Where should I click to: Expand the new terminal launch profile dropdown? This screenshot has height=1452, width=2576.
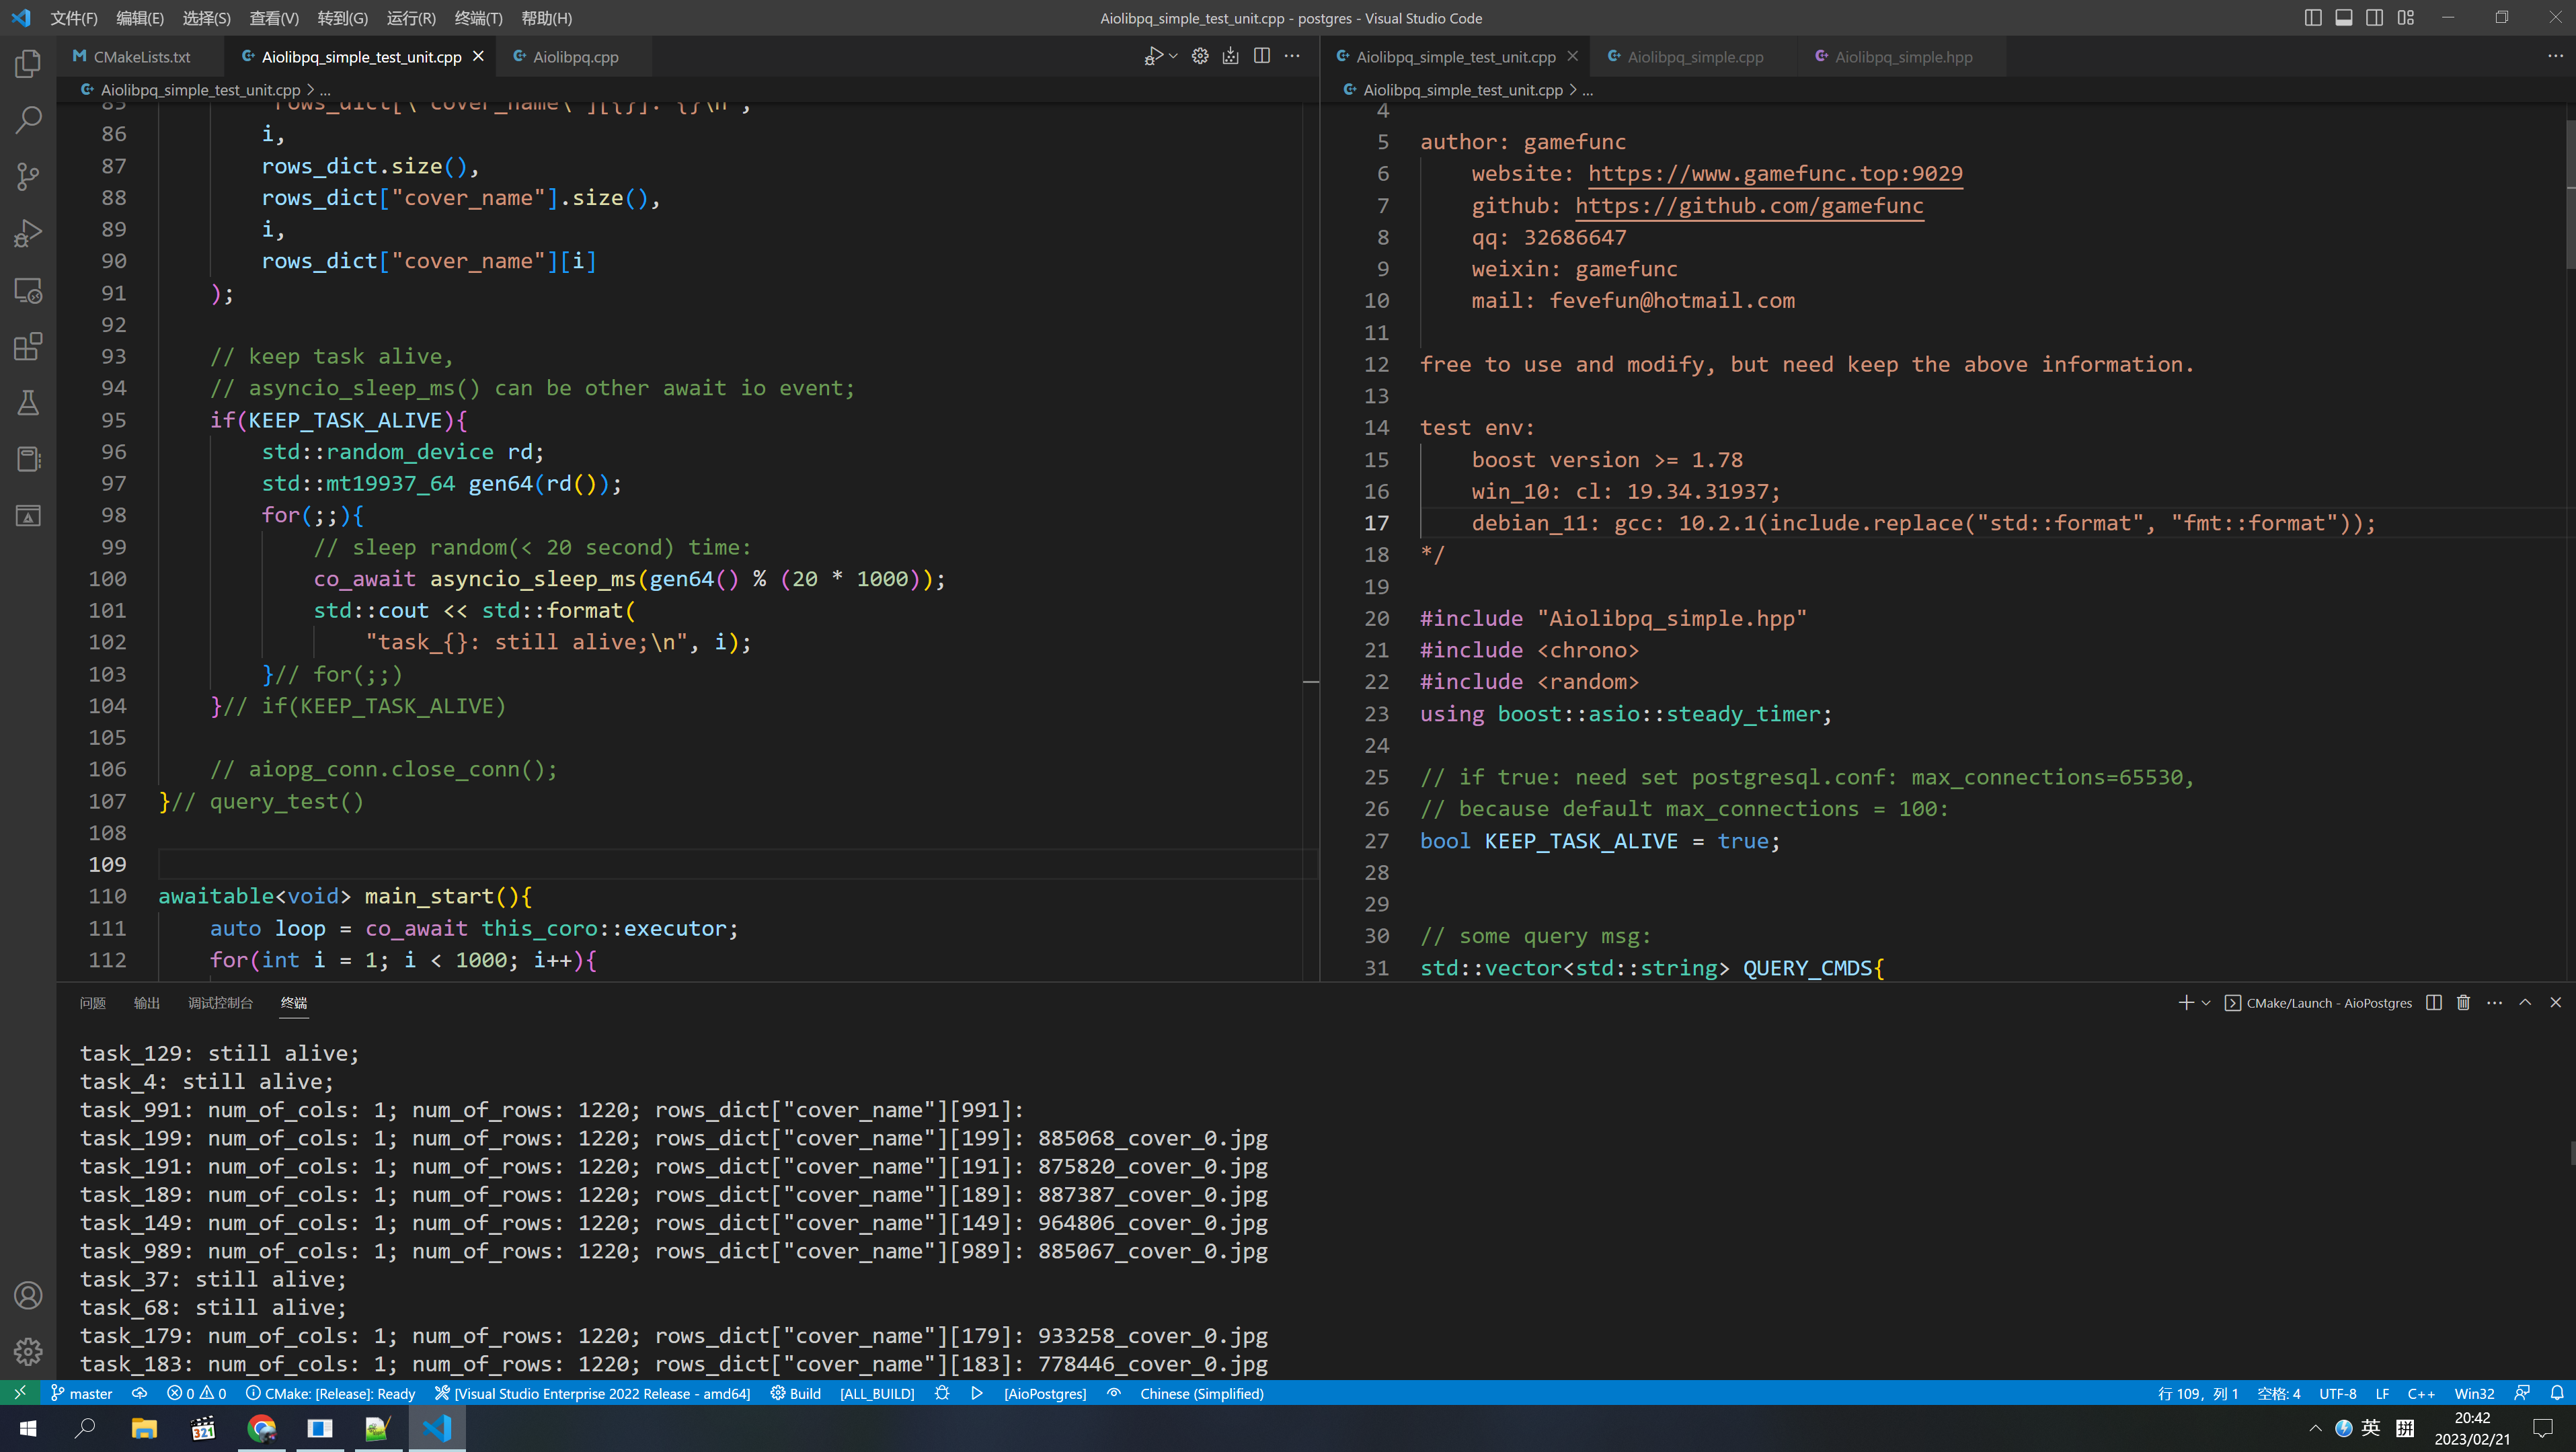pos(2206,1002)
